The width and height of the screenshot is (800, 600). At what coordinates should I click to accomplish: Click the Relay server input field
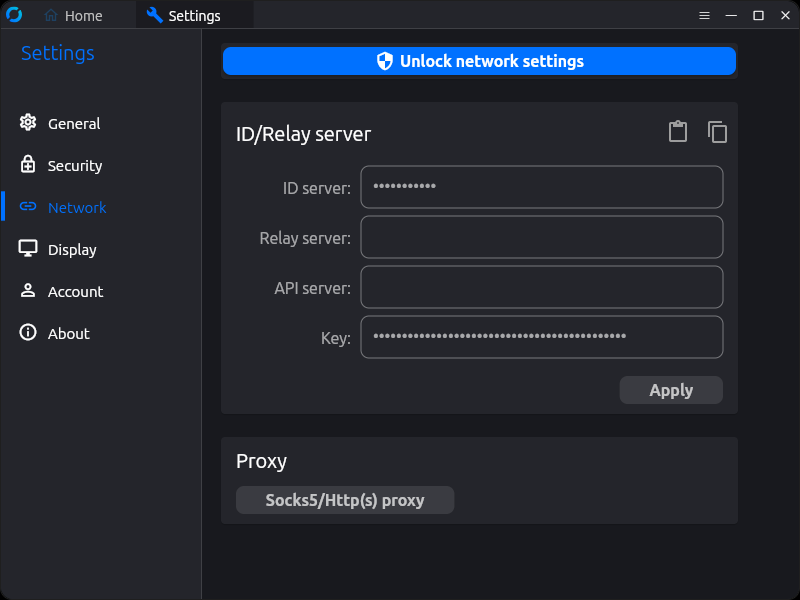[541, 237]
